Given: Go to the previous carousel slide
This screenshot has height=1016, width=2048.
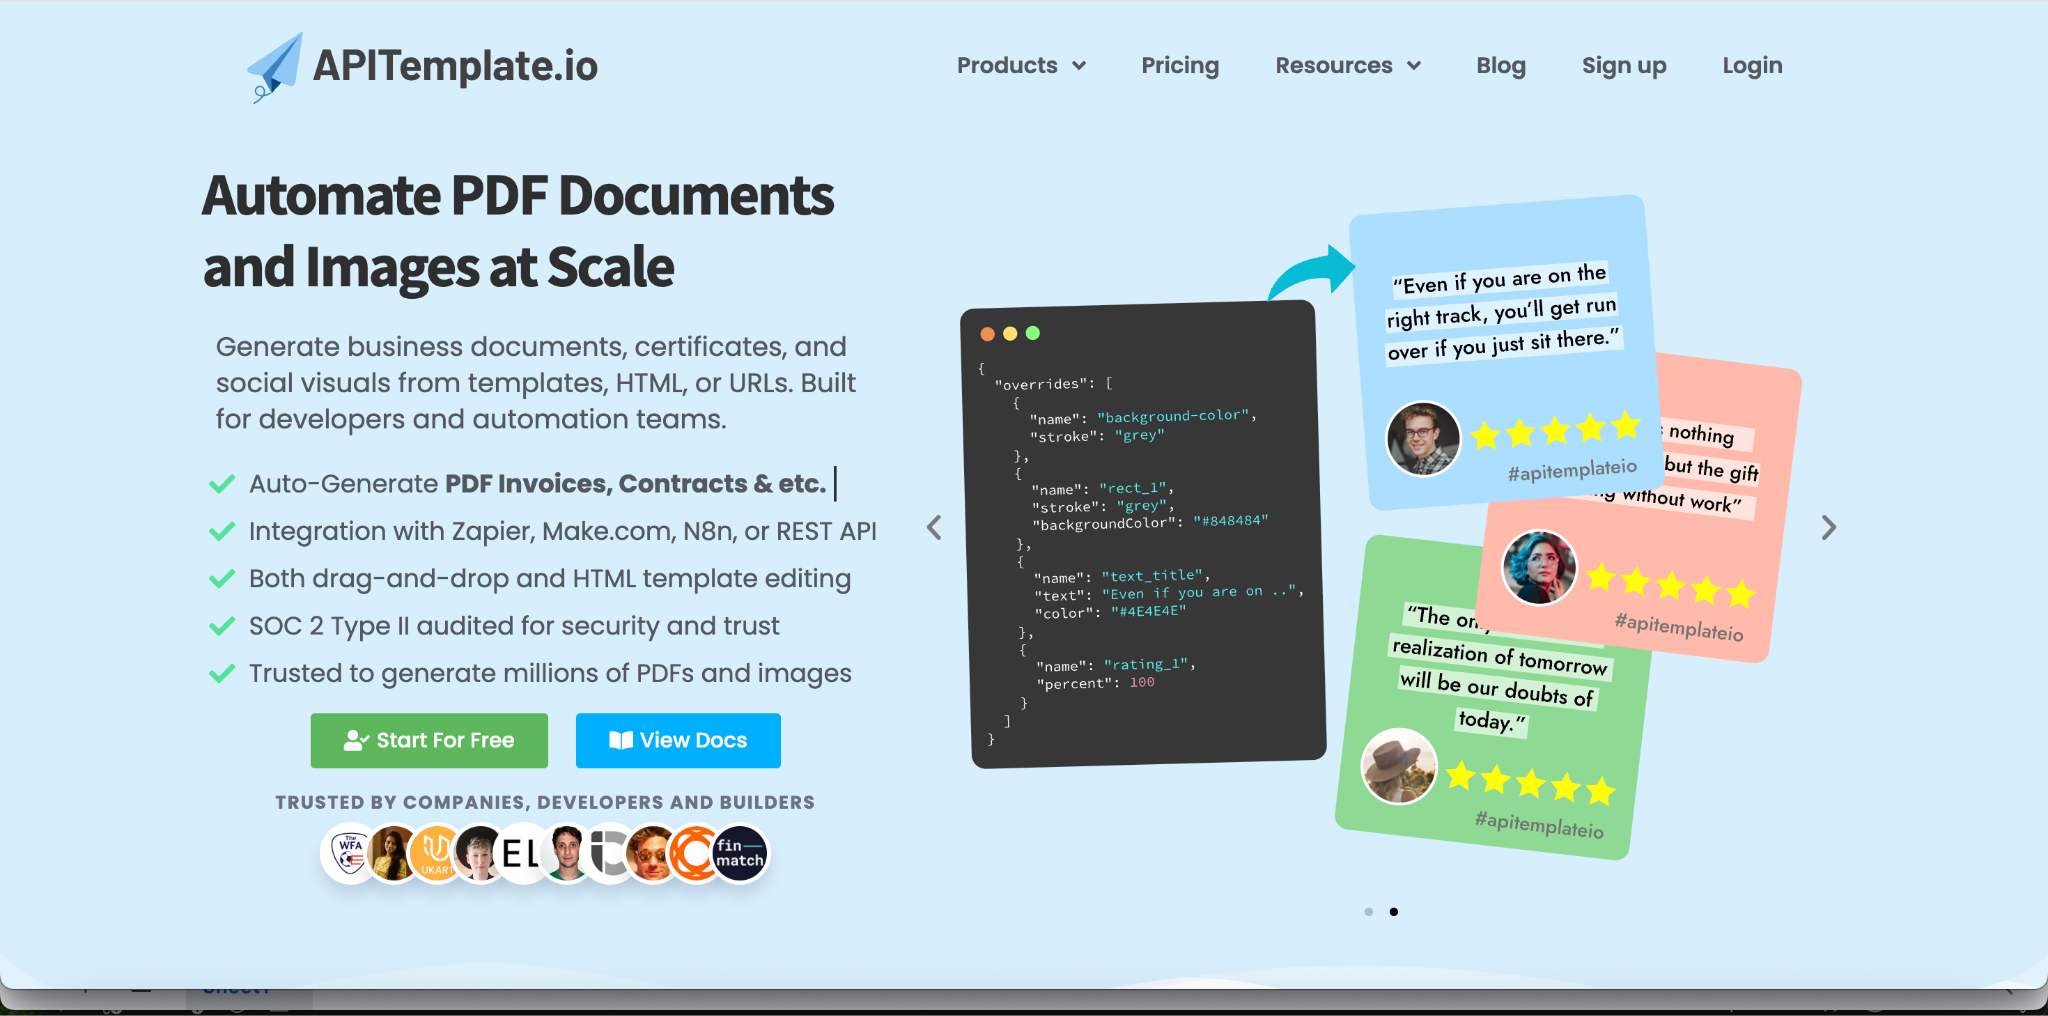Looking at the screenshot, I should click(x=934, y=527).
